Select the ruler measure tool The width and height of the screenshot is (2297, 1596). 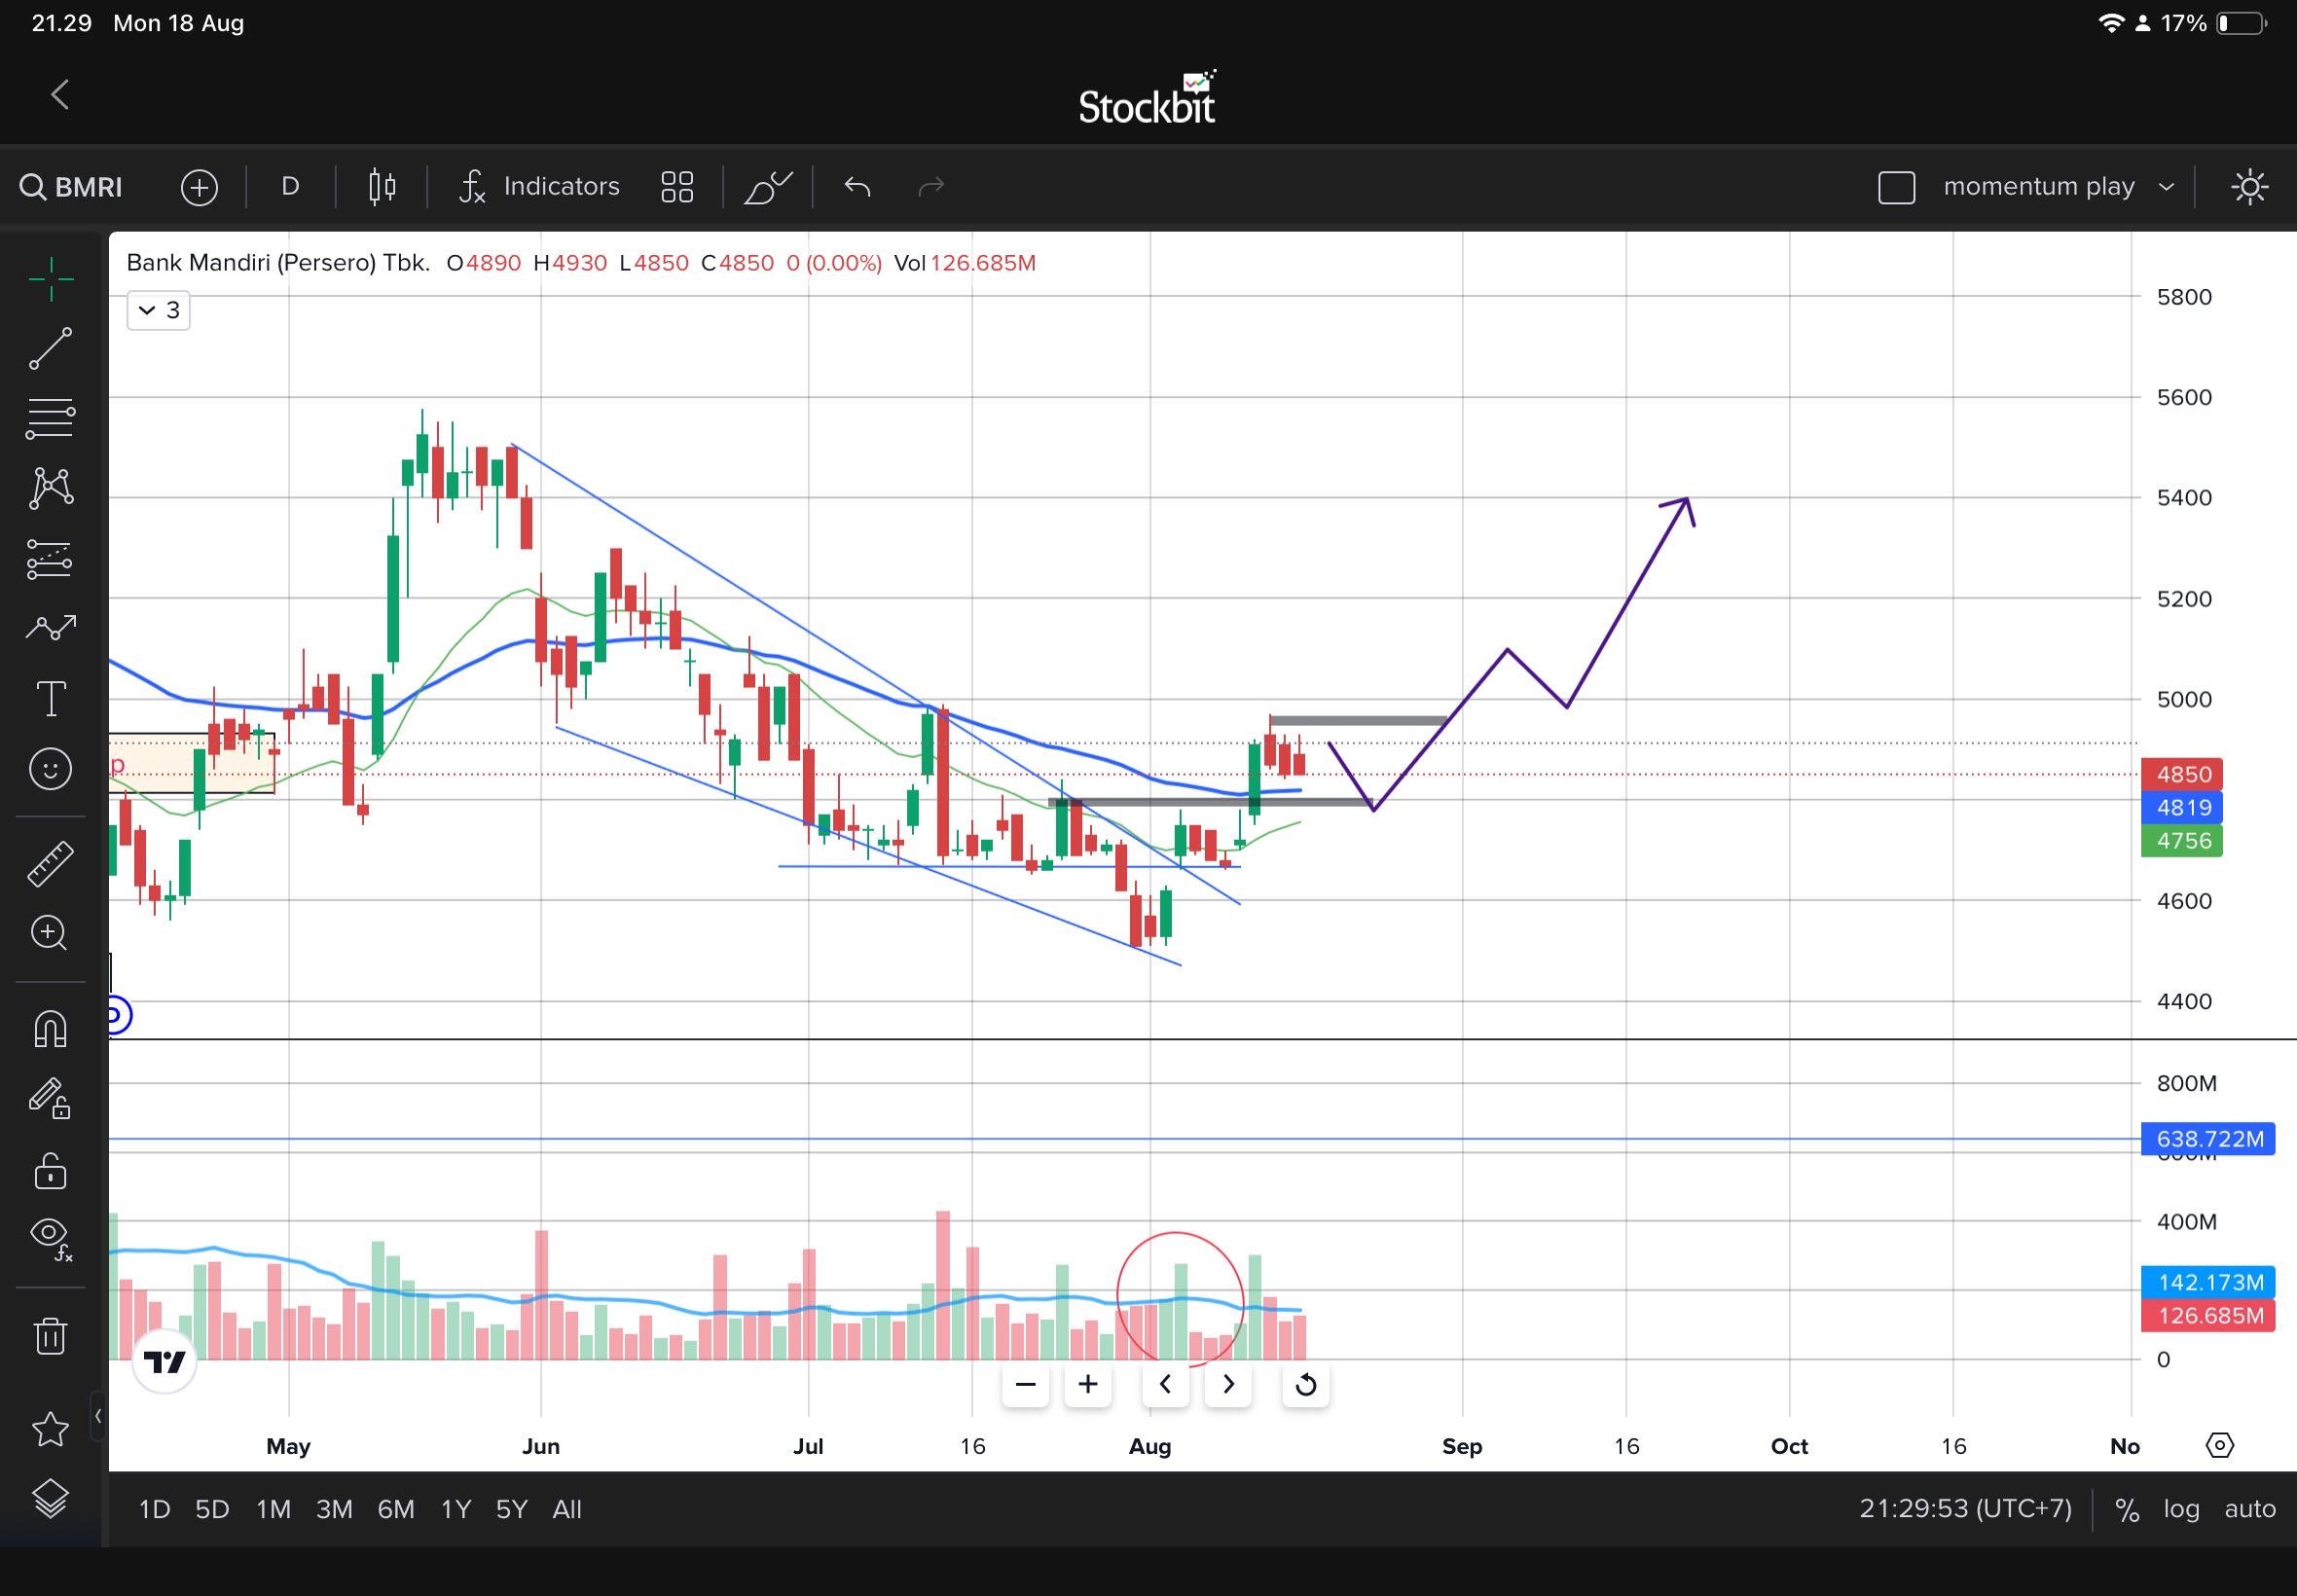tap(50, 864)
